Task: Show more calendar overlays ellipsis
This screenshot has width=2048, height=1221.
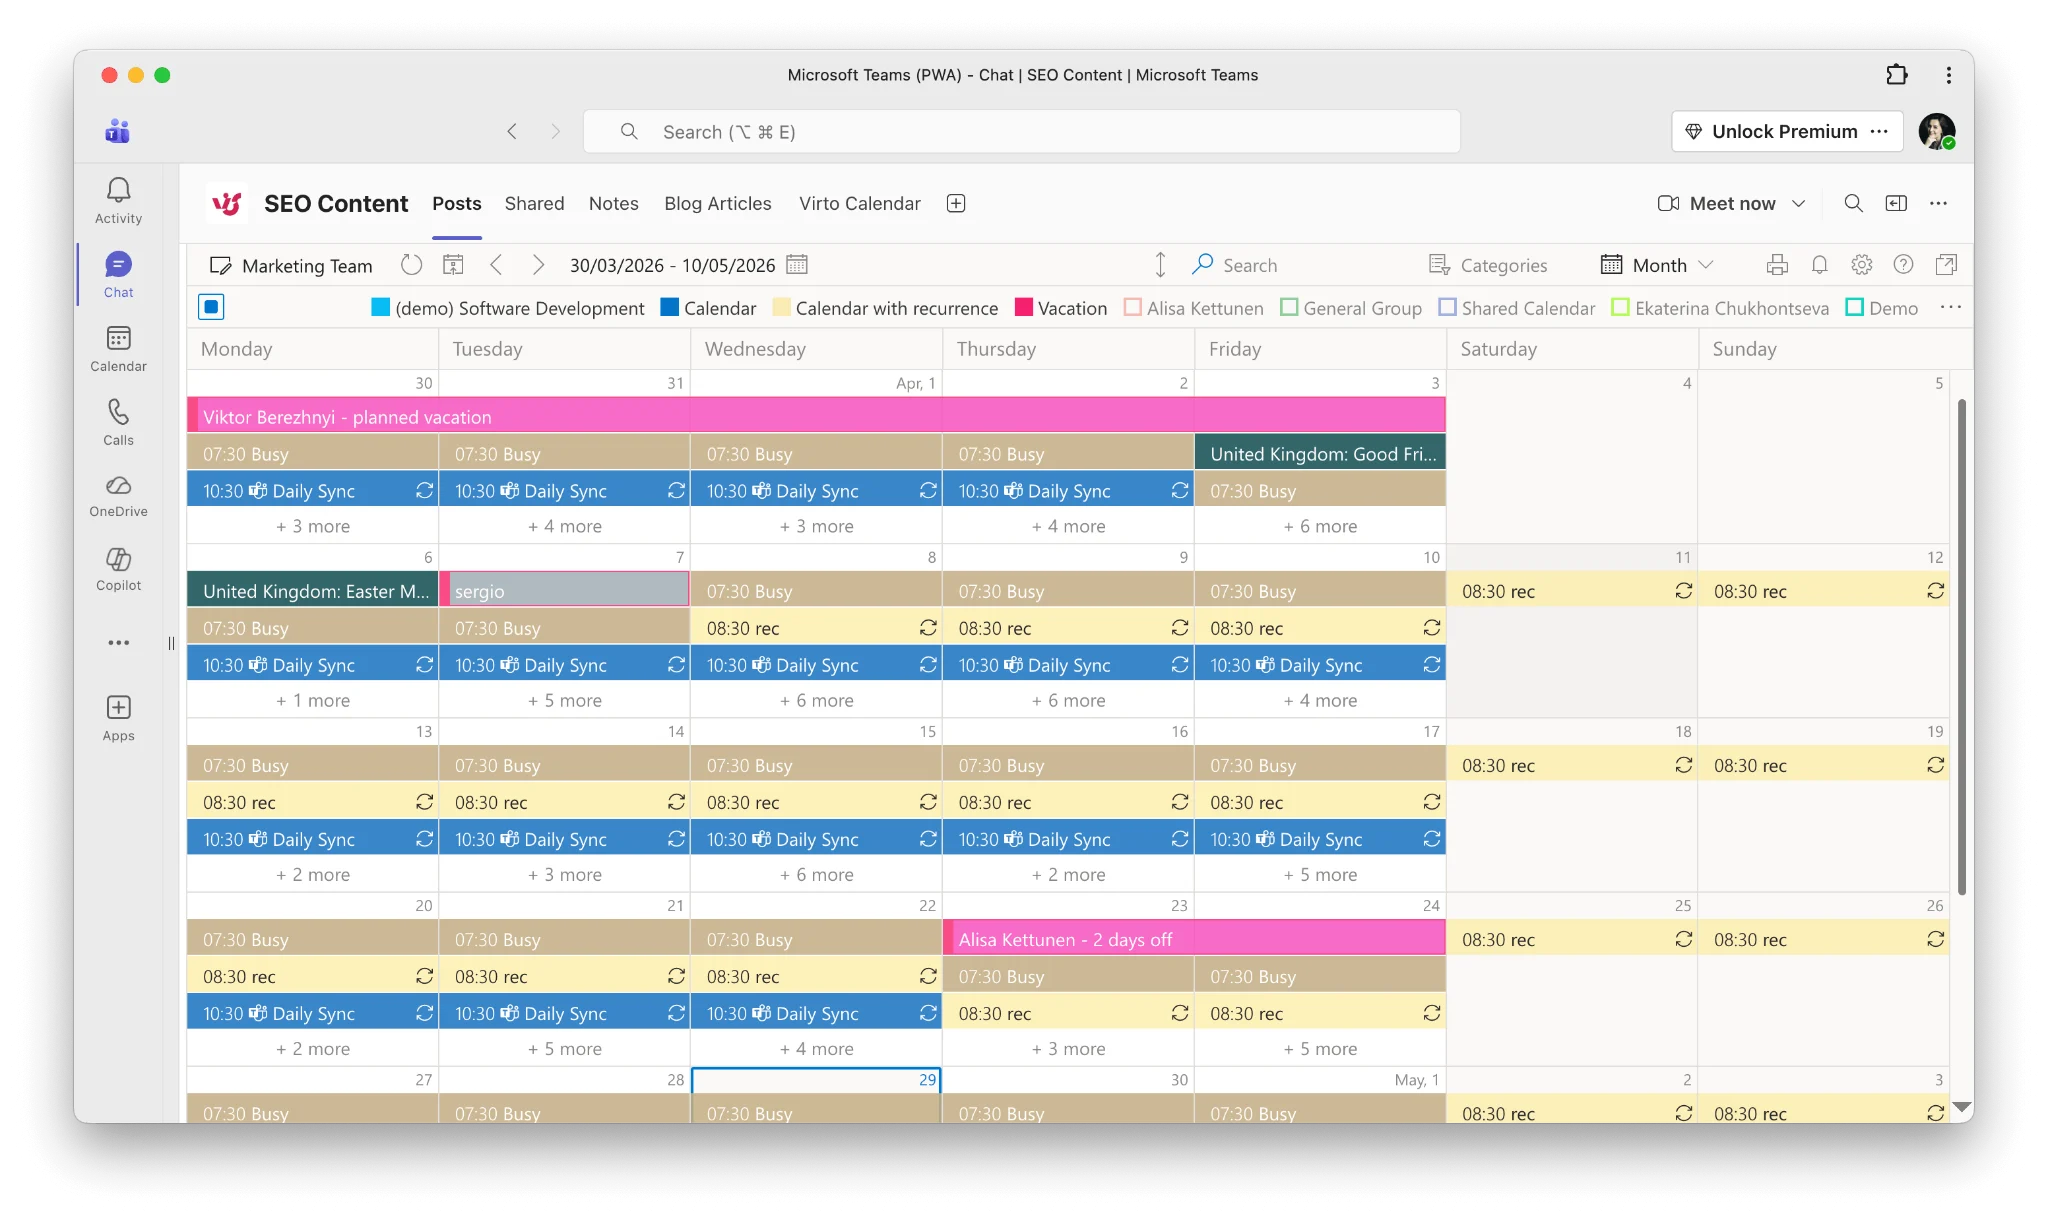Action: pos(1950,307)
